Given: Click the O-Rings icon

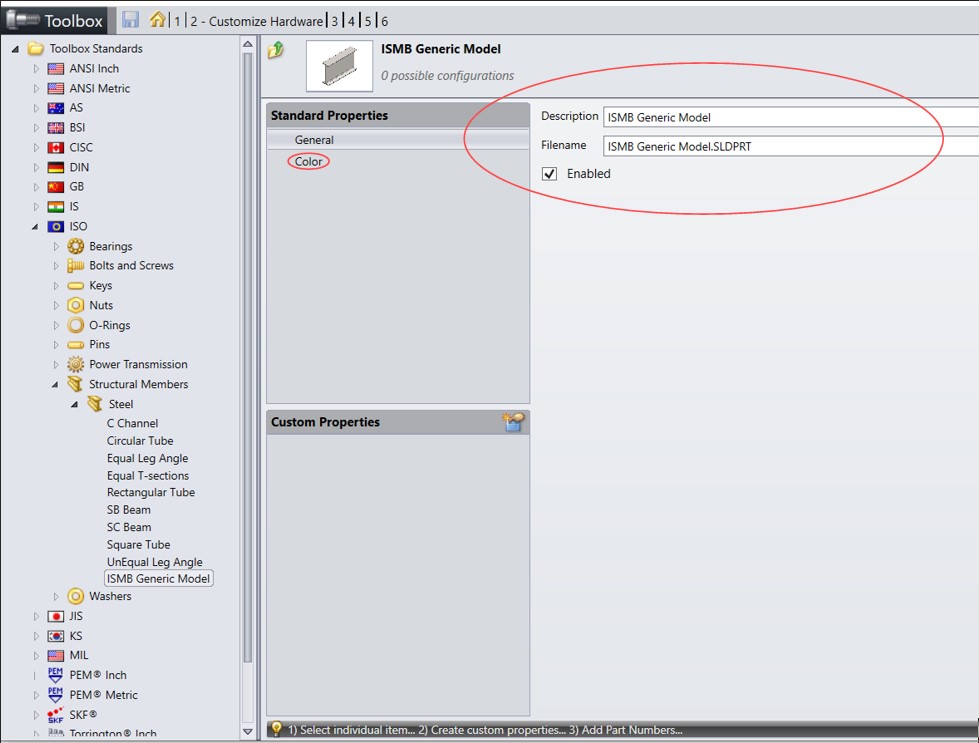Looking at the screenshot, I should (x=76, y=325).
